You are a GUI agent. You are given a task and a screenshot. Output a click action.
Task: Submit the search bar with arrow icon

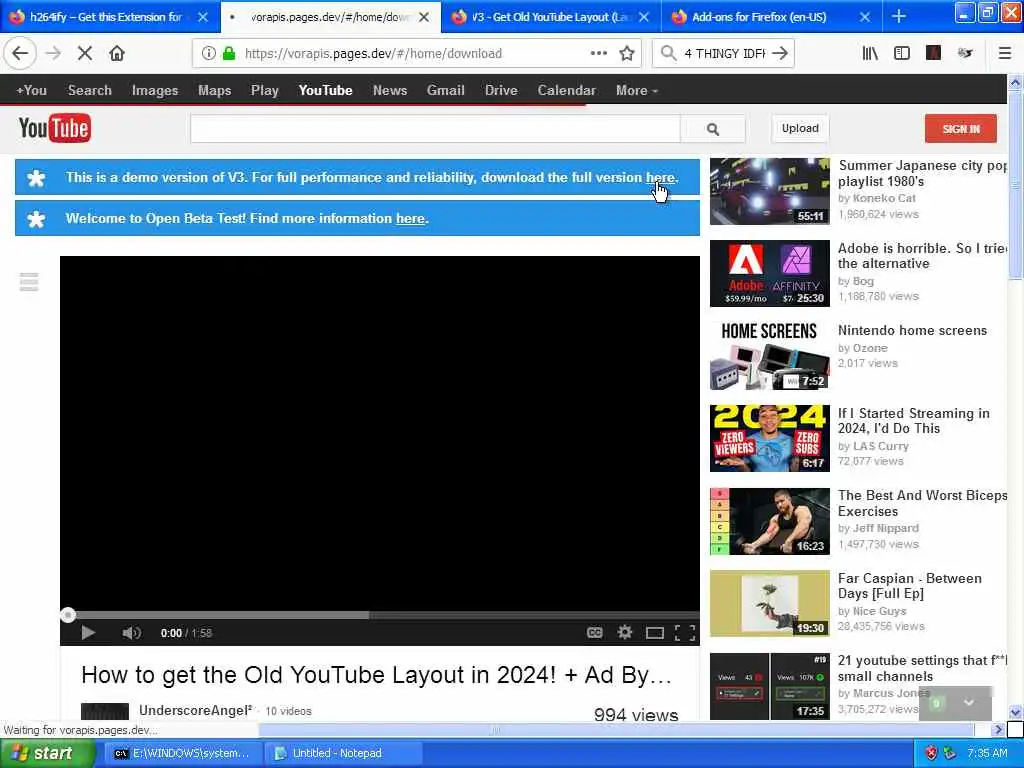click(780, 53)
